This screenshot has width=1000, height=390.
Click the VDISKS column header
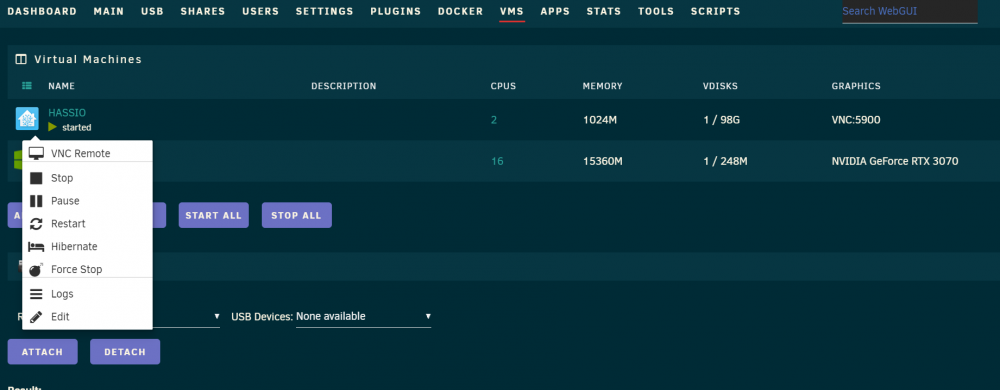721,86
